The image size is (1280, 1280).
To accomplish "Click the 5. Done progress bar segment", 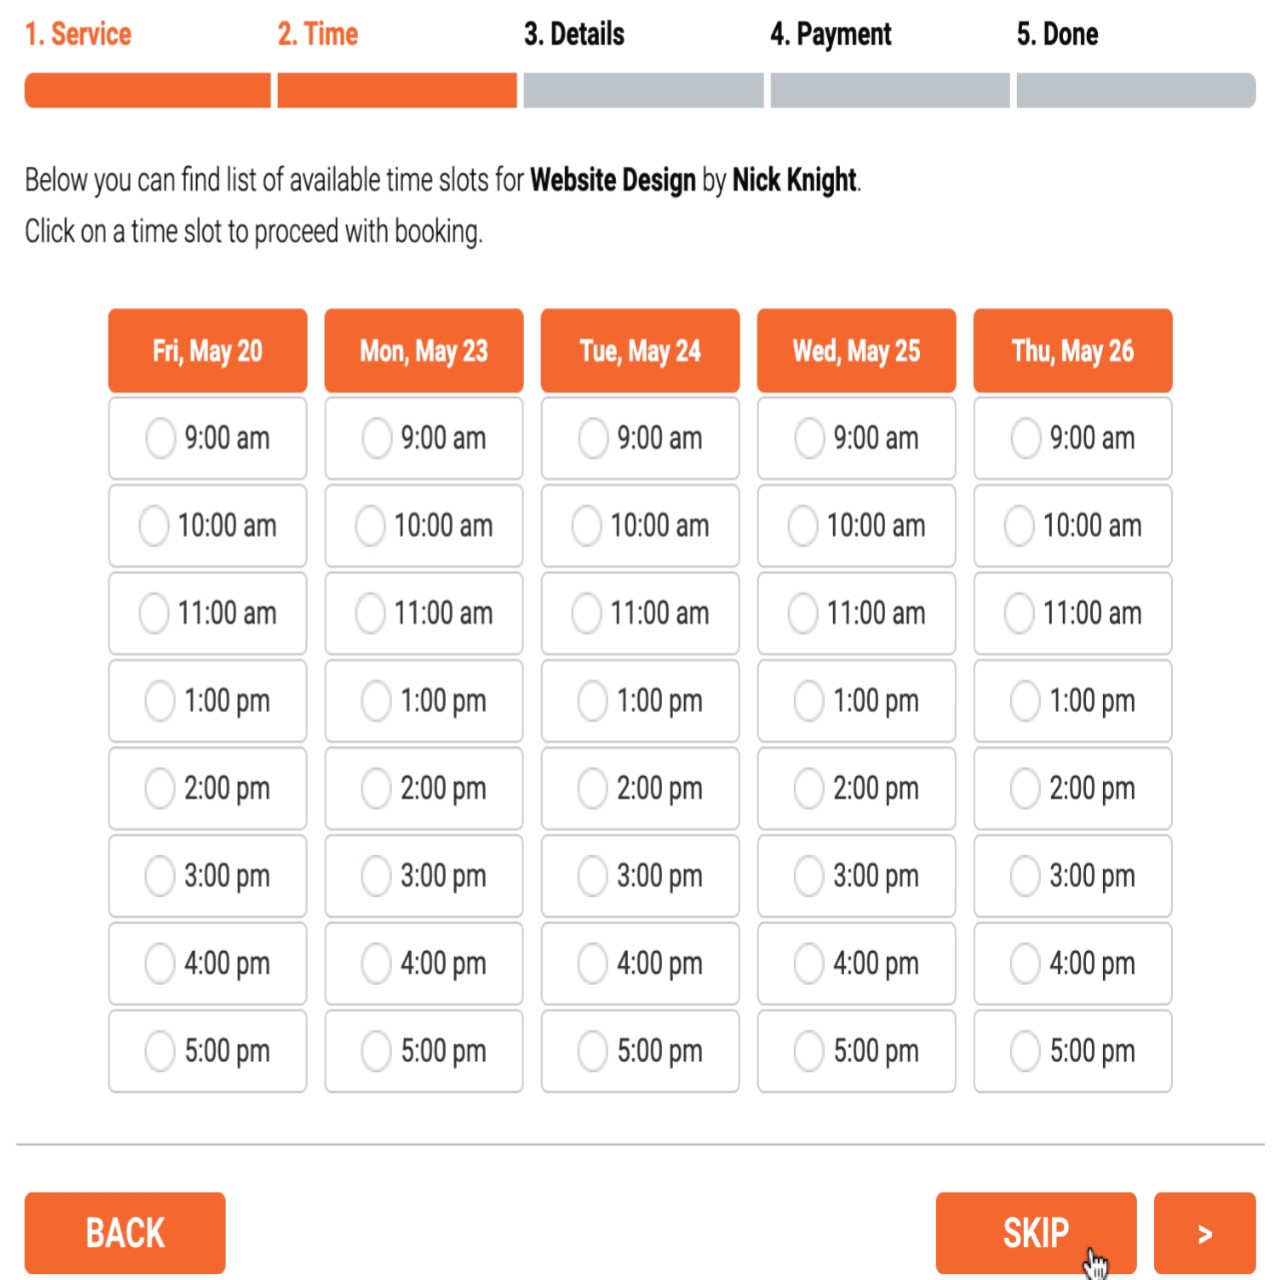I will [1136, 90].
